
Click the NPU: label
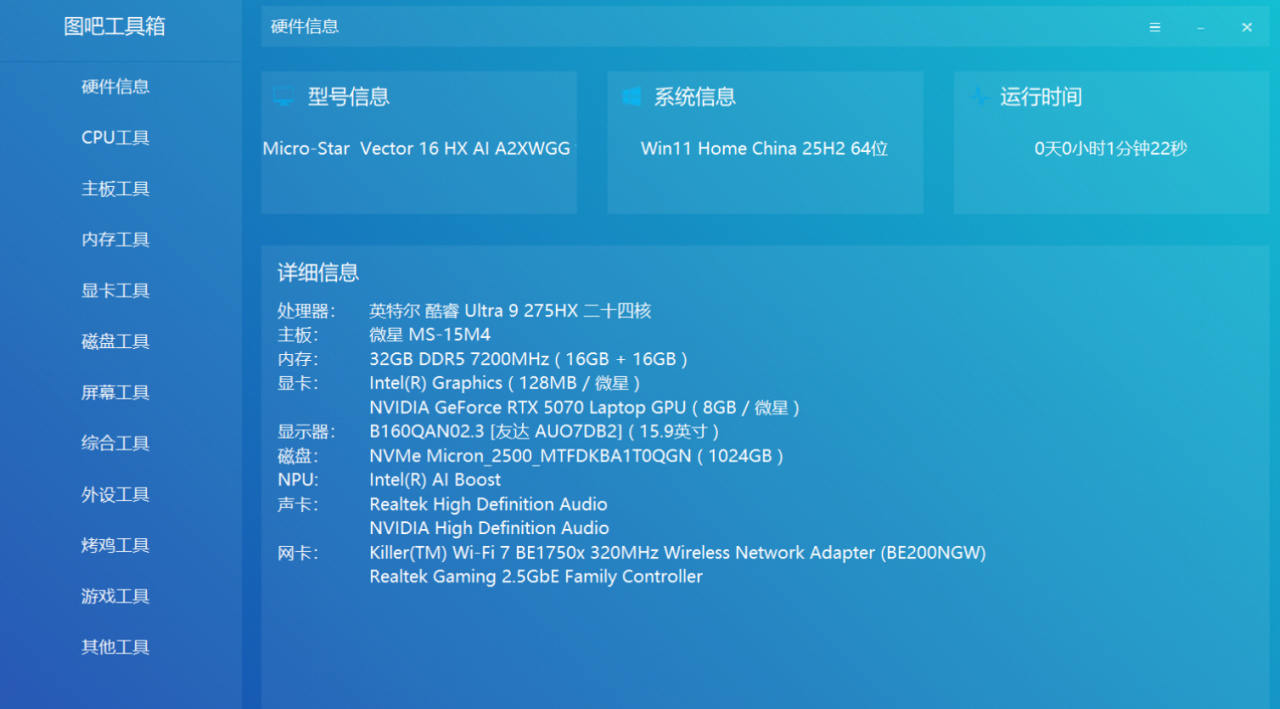tap(298, 480)
